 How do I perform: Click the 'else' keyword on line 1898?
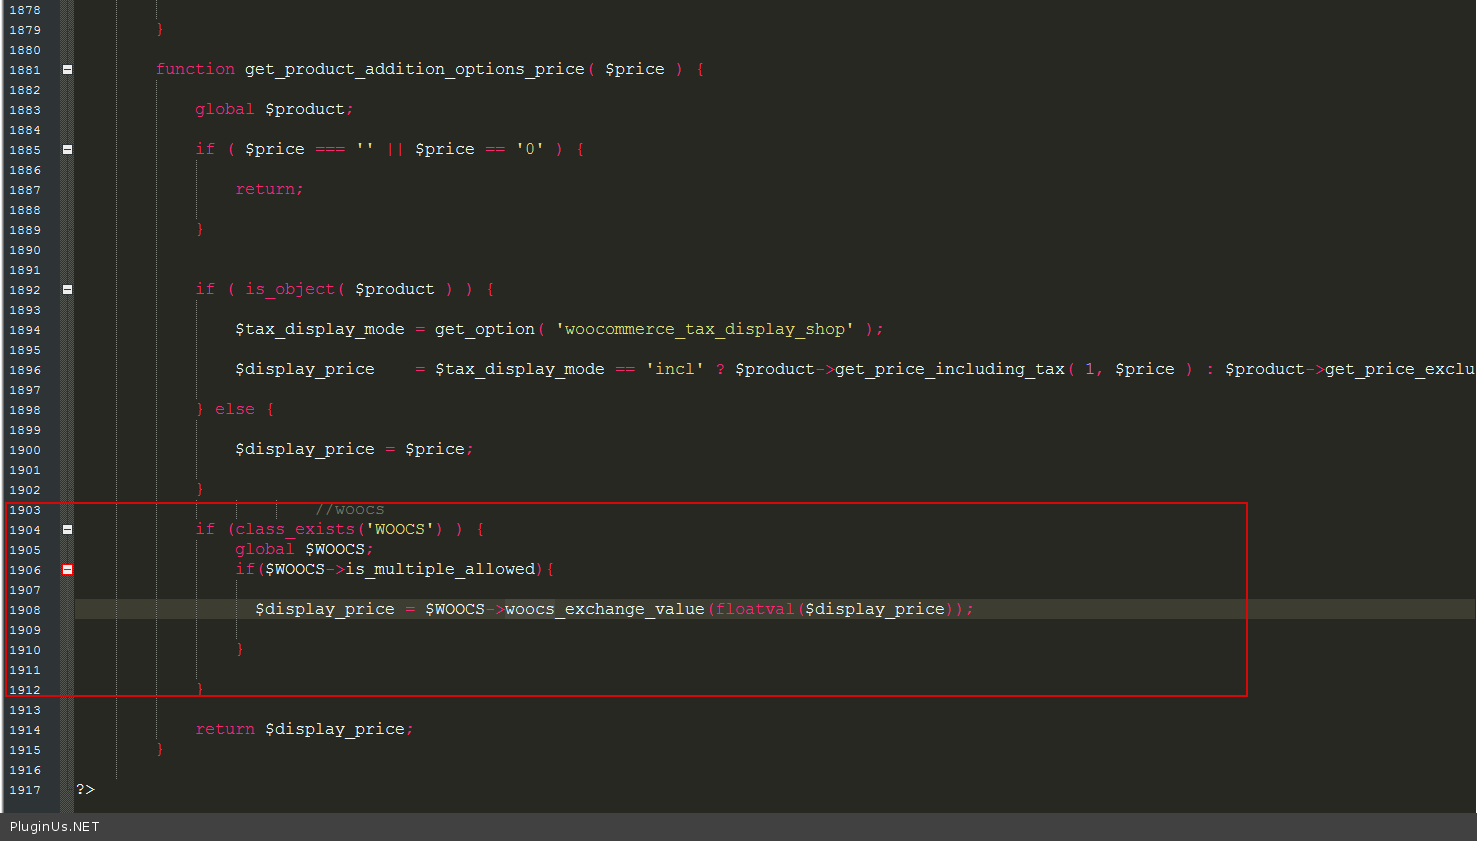click(x=235, y=409)
